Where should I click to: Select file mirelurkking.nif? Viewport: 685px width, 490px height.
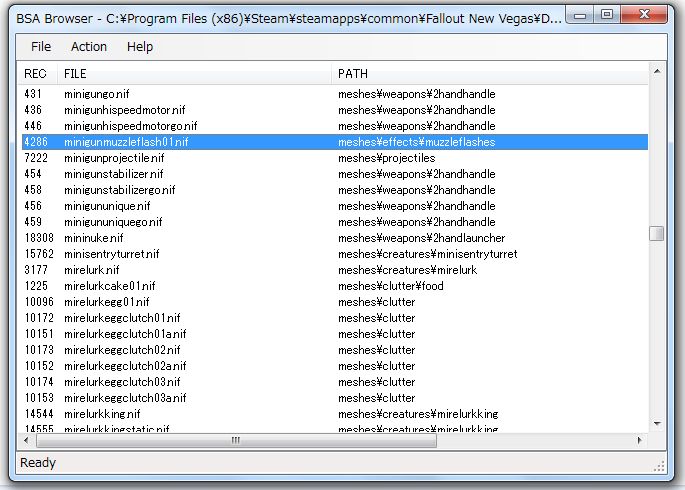tap(102, 414)
